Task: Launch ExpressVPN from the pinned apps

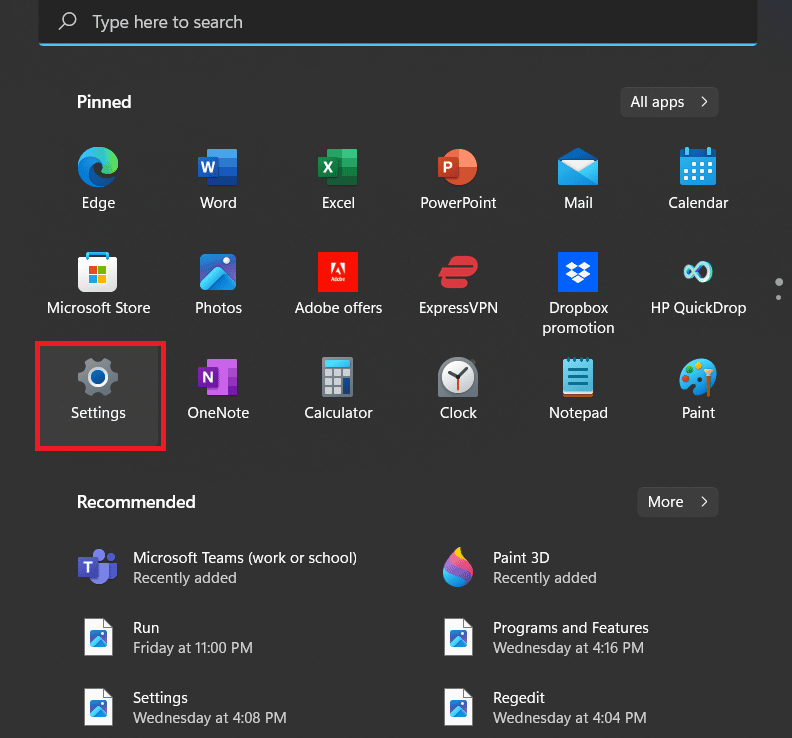Action: [x=458, y=283]
